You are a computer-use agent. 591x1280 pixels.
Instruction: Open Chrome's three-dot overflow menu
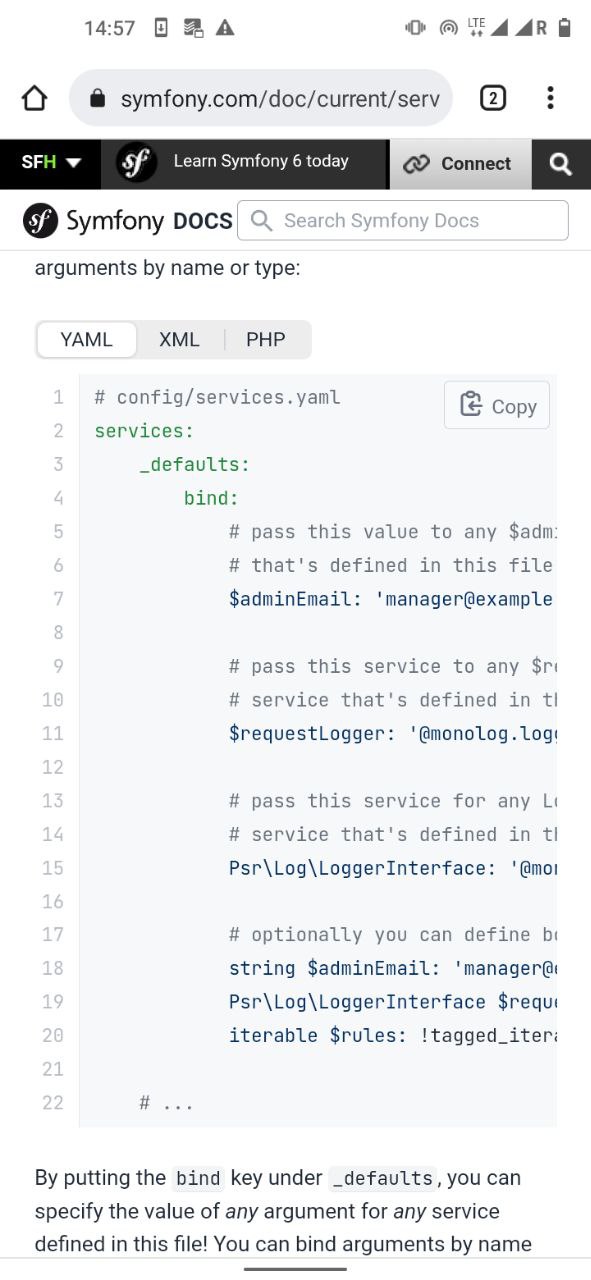point(550,98)
